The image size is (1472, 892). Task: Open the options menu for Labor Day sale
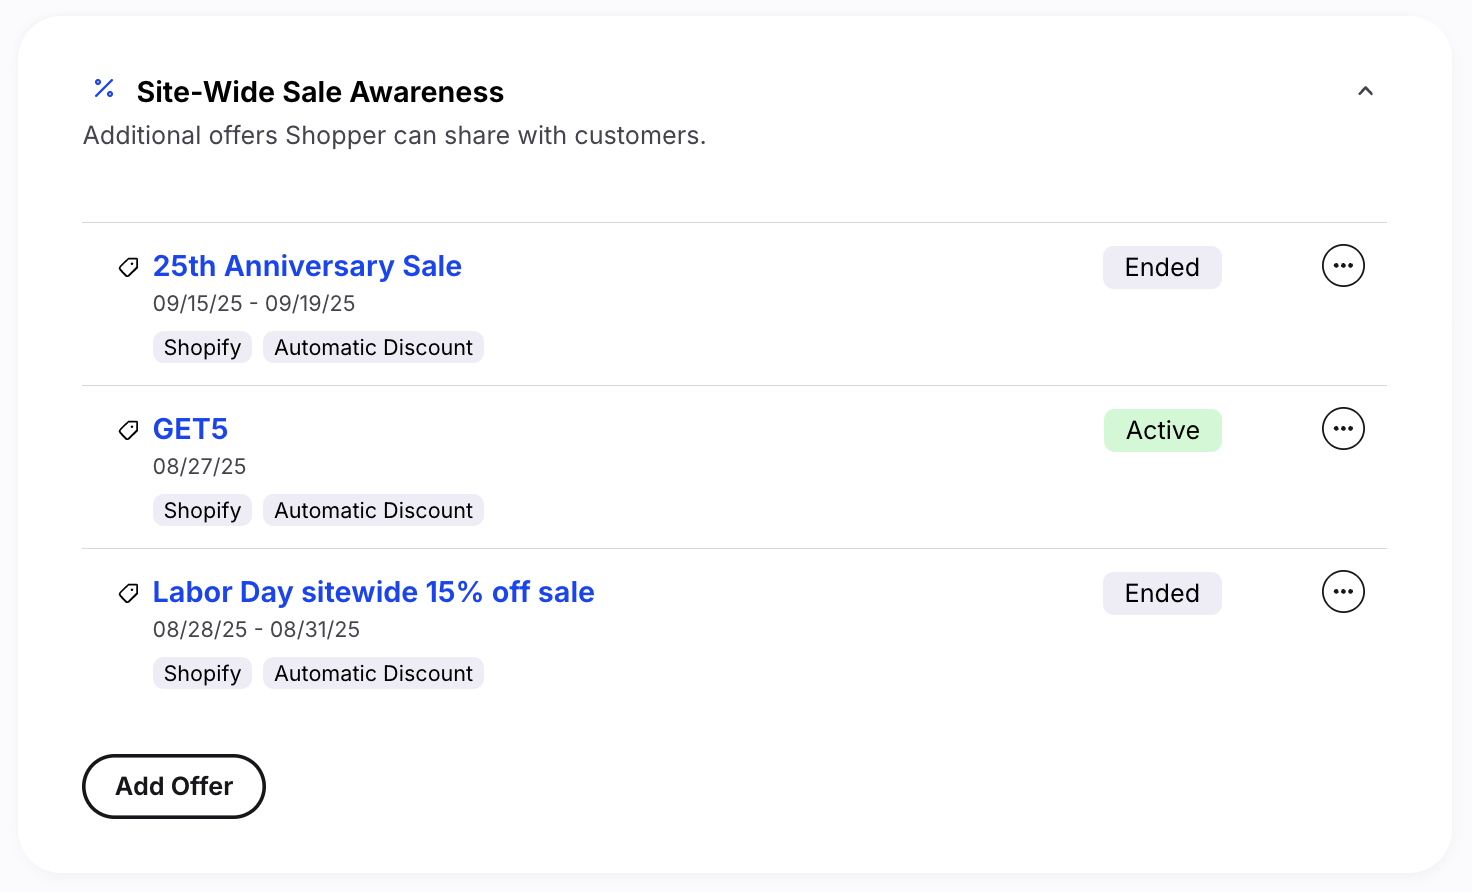point(1343,591)
